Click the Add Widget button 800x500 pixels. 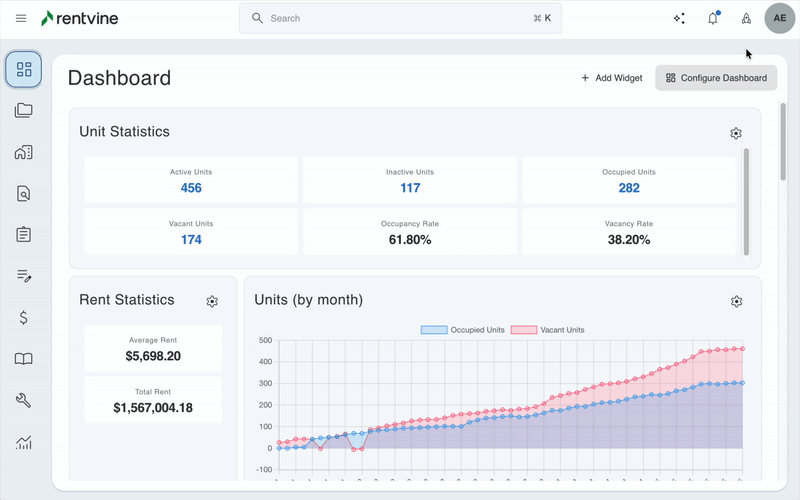[x=611, y=78]
